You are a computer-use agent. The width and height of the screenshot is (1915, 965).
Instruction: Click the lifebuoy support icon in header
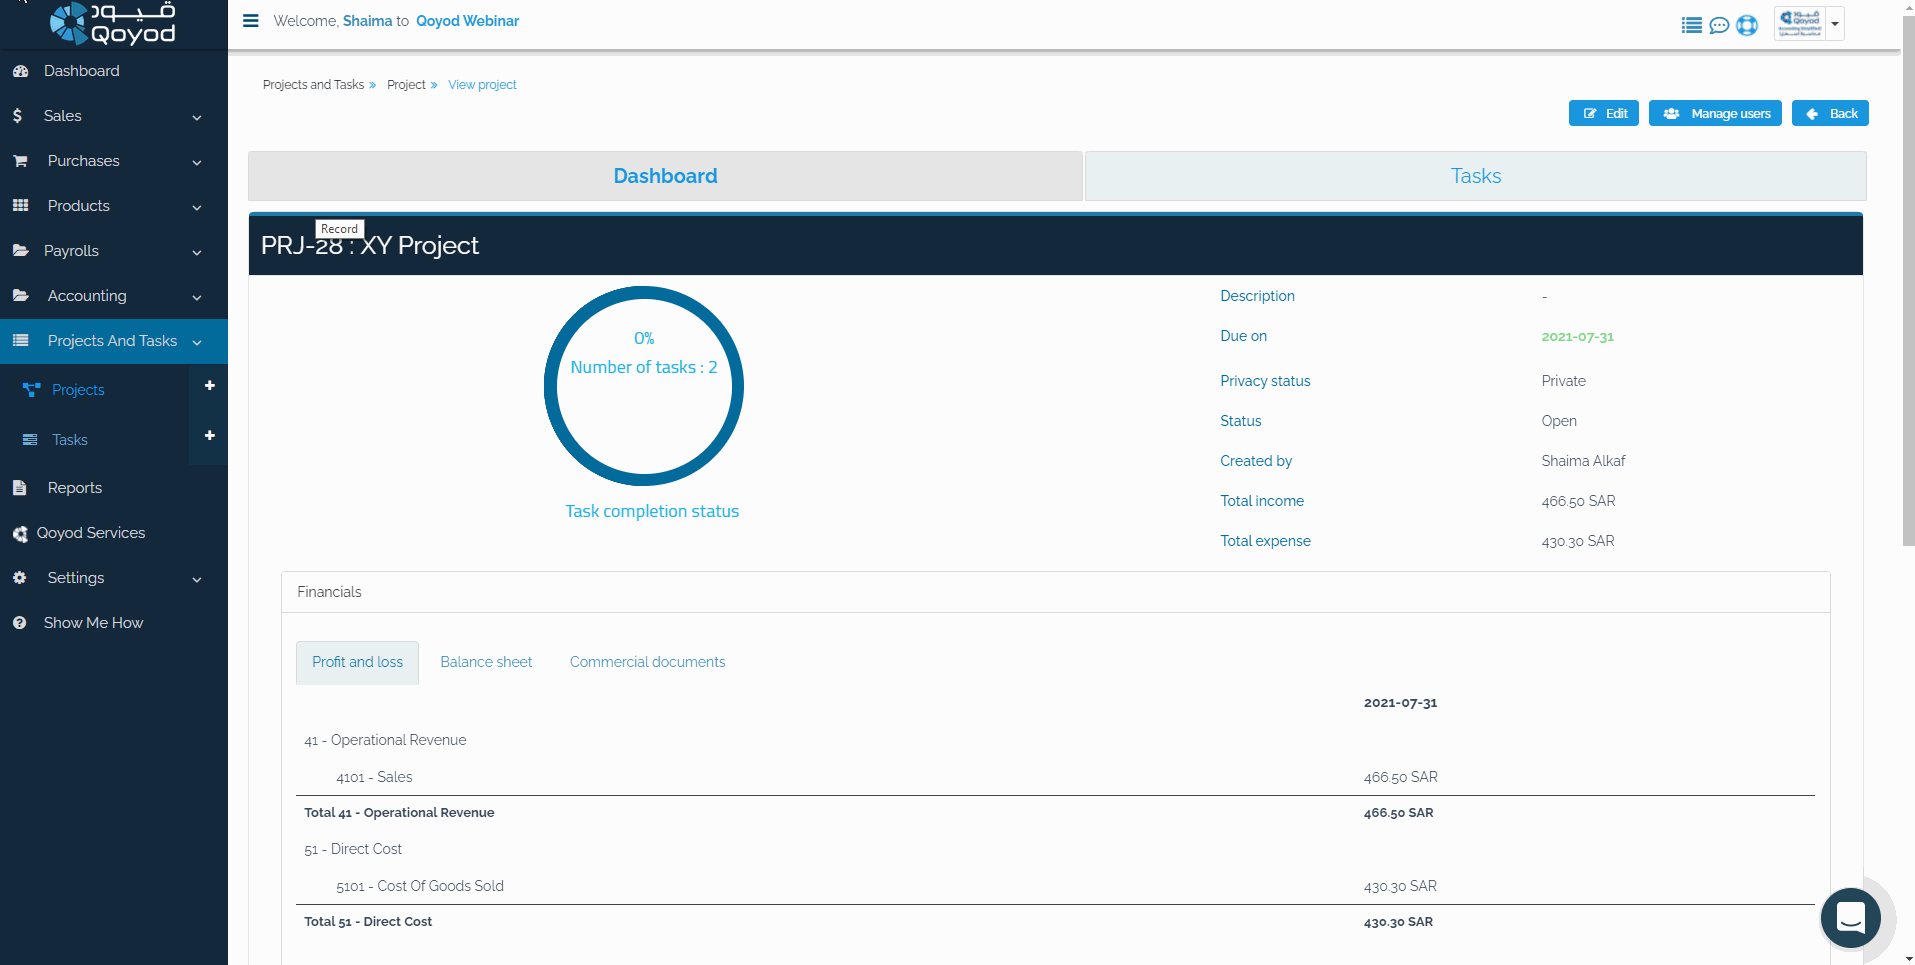coord(1747,25)
